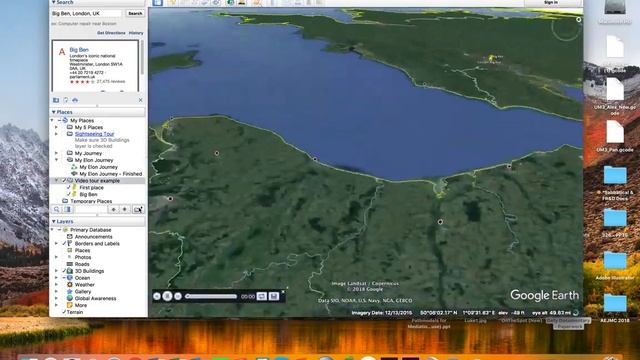
Task: Expand the Photos layer arrow
Action: coord(56,257)
